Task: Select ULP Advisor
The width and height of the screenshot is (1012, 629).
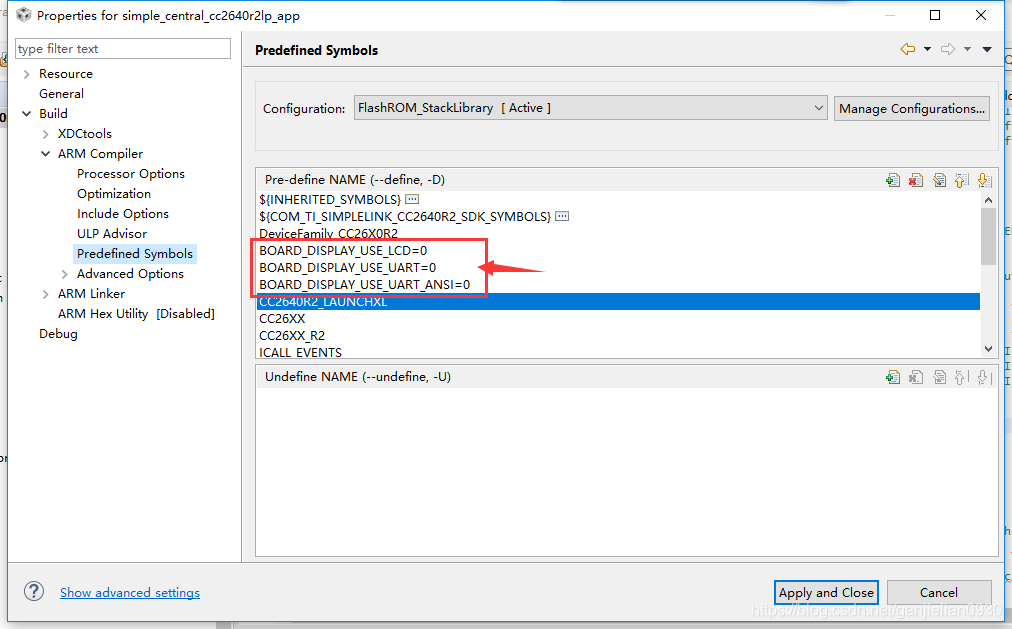Action: (x=112, y=234)
